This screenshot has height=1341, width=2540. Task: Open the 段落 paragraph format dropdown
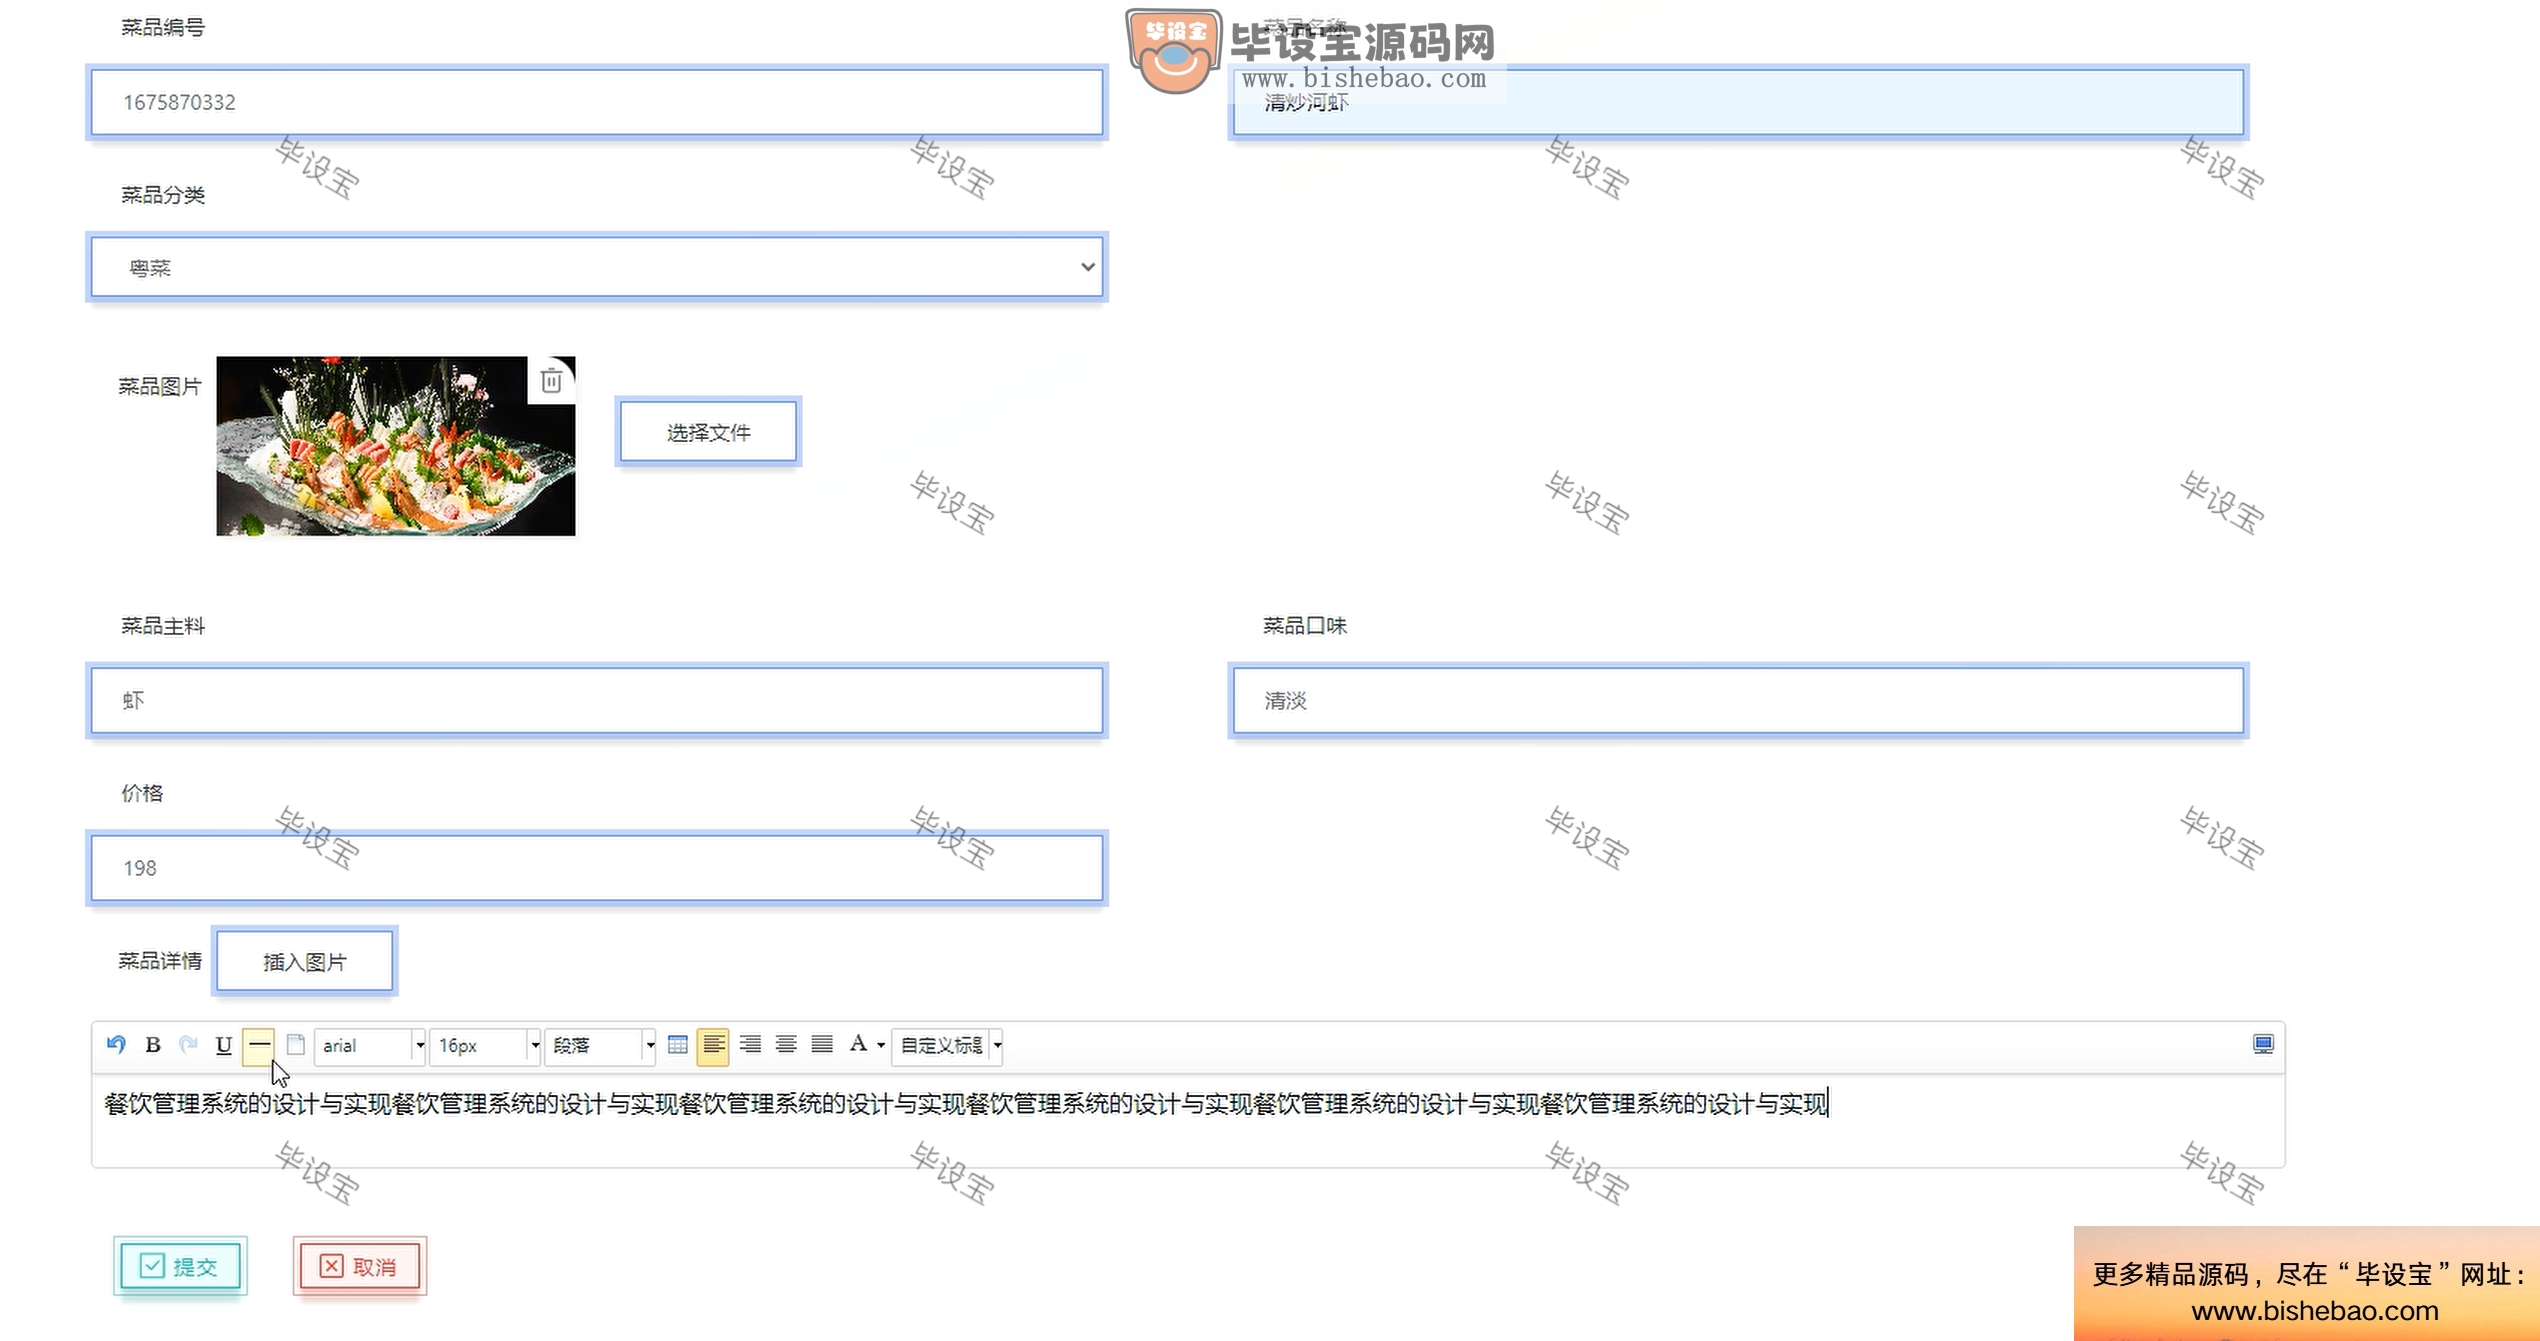pyautogui.click(x=601, y=1045)
